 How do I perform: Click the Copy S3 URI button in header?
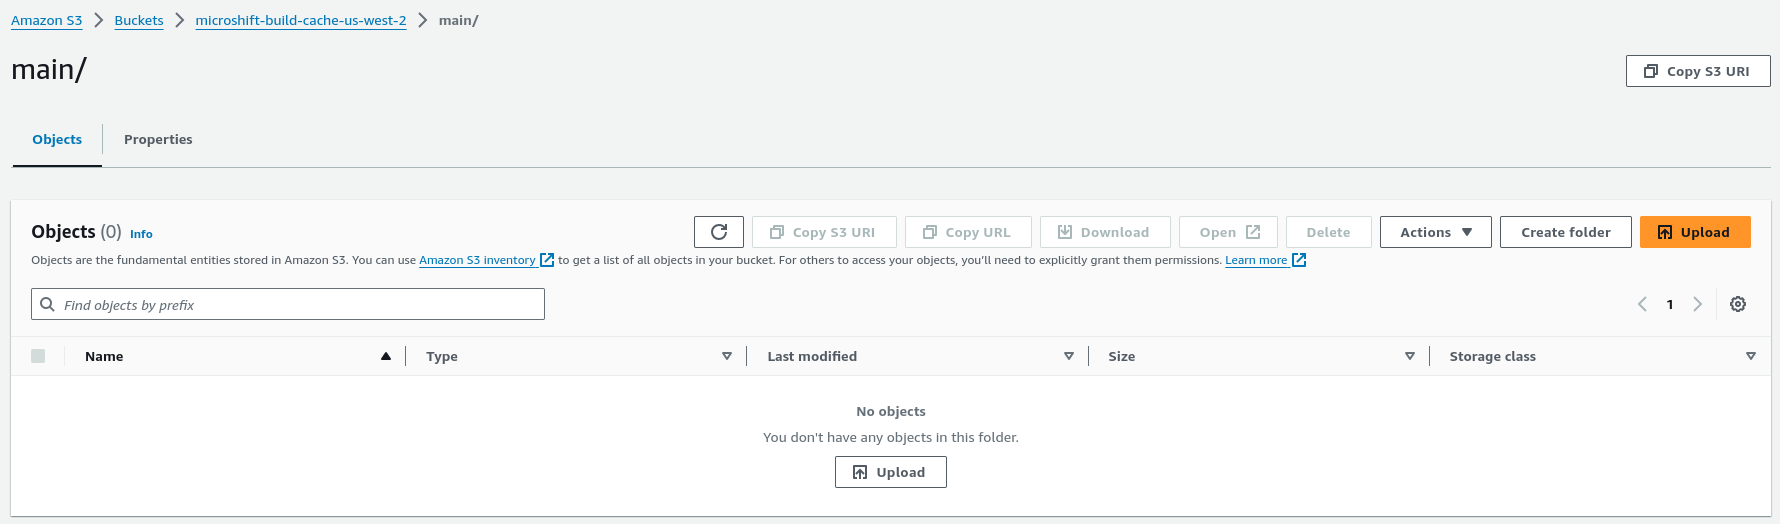point(1698,71)
